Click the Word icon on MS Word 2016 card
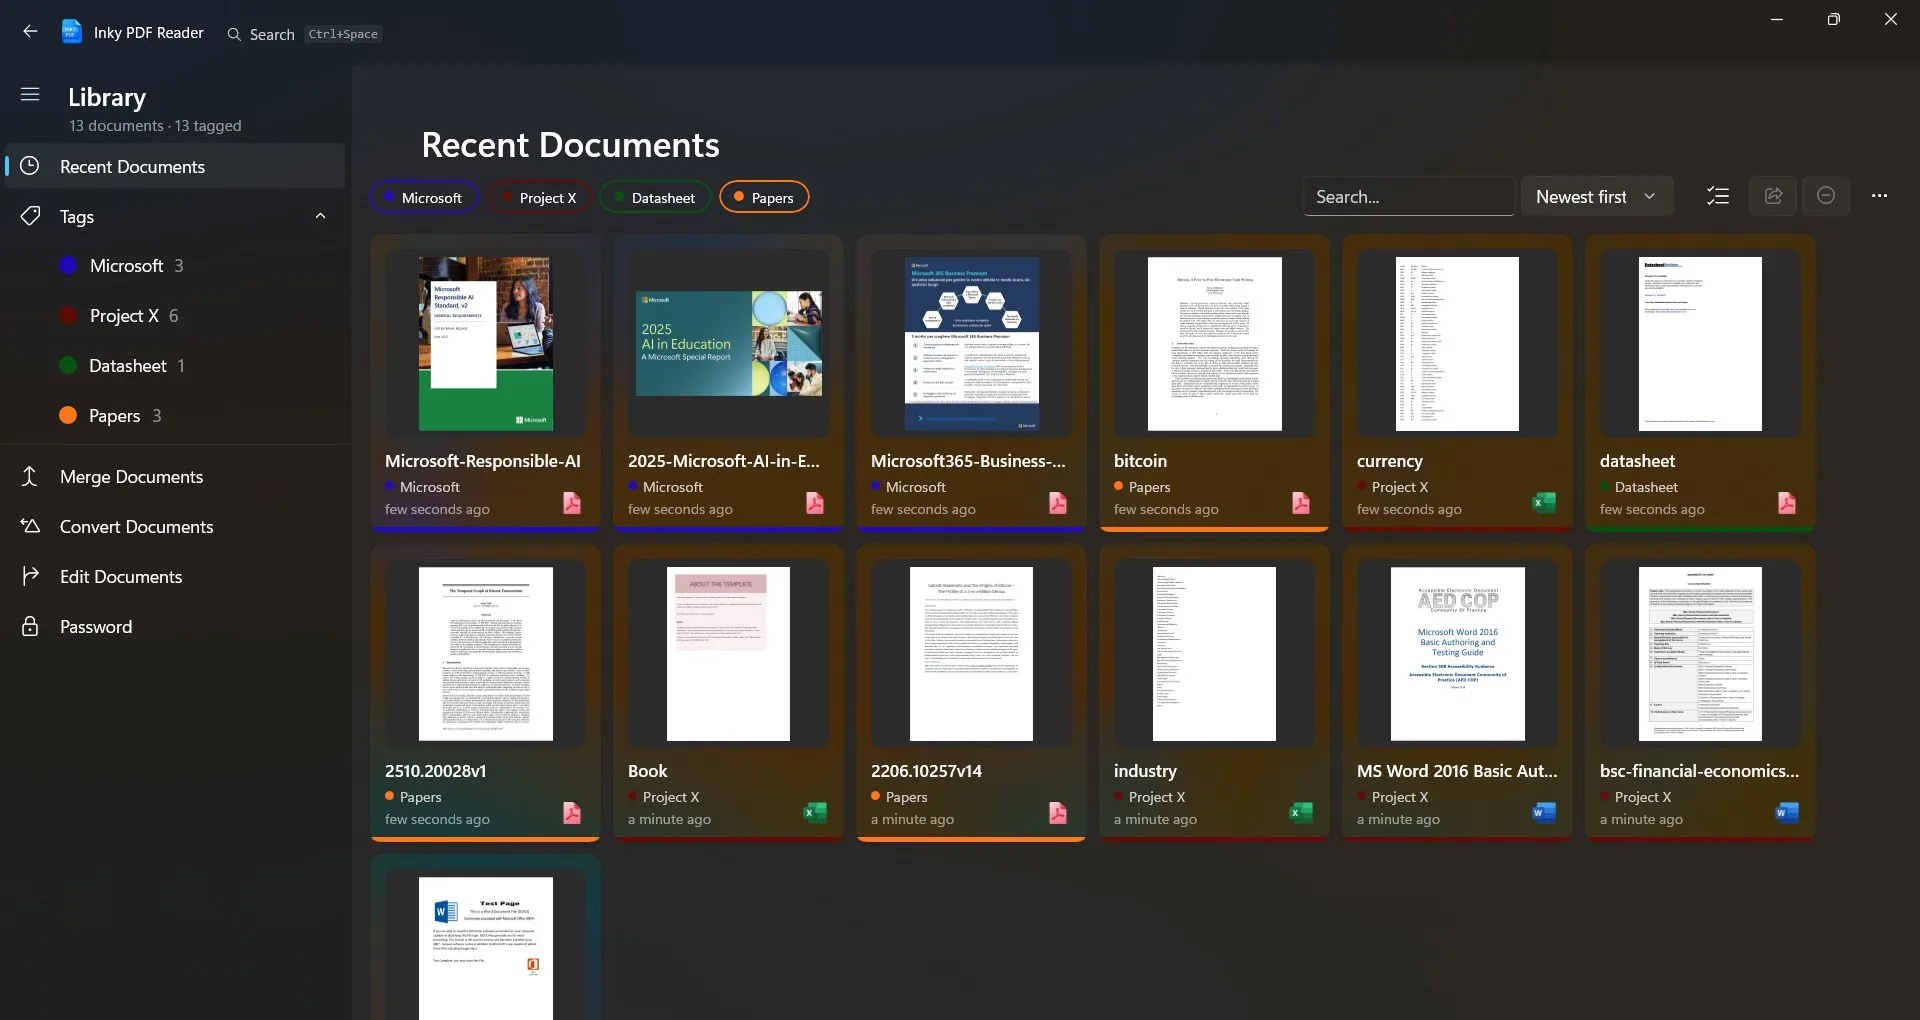This screenshot has width=1920, height=1020. [x=1544, y=813]
